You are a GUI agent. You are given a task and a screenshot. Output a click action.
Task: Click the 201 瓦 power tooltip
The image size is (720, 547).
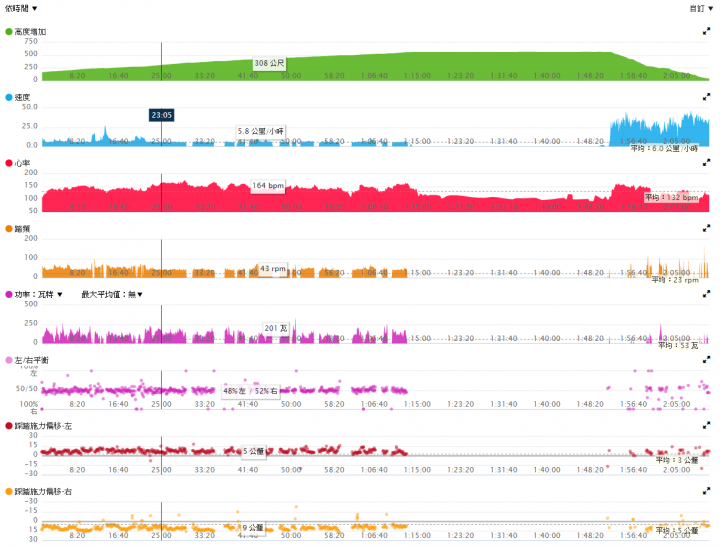pyautogui.click(x=276, y=328)
